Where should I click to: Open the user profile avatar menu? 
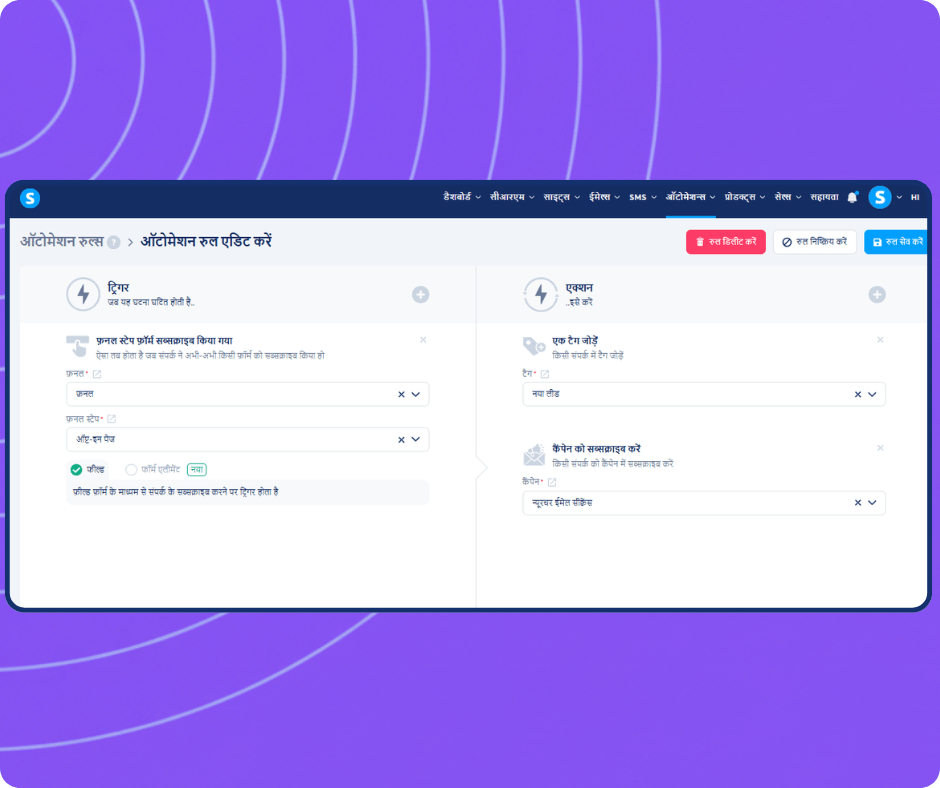[879, 197]
